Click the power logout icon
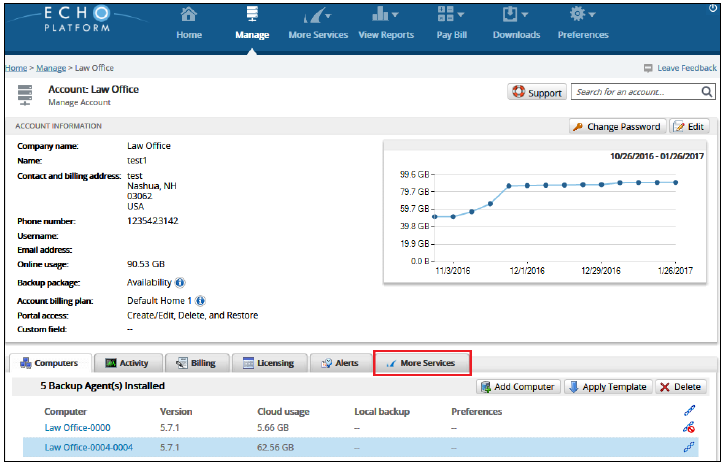727x467 pixels. pos(713,9)
